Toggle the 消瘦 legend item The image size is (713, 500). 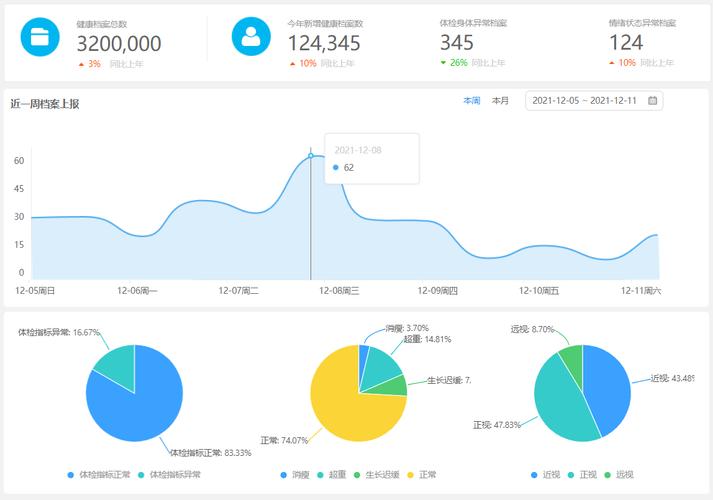[x=295, y=475]
